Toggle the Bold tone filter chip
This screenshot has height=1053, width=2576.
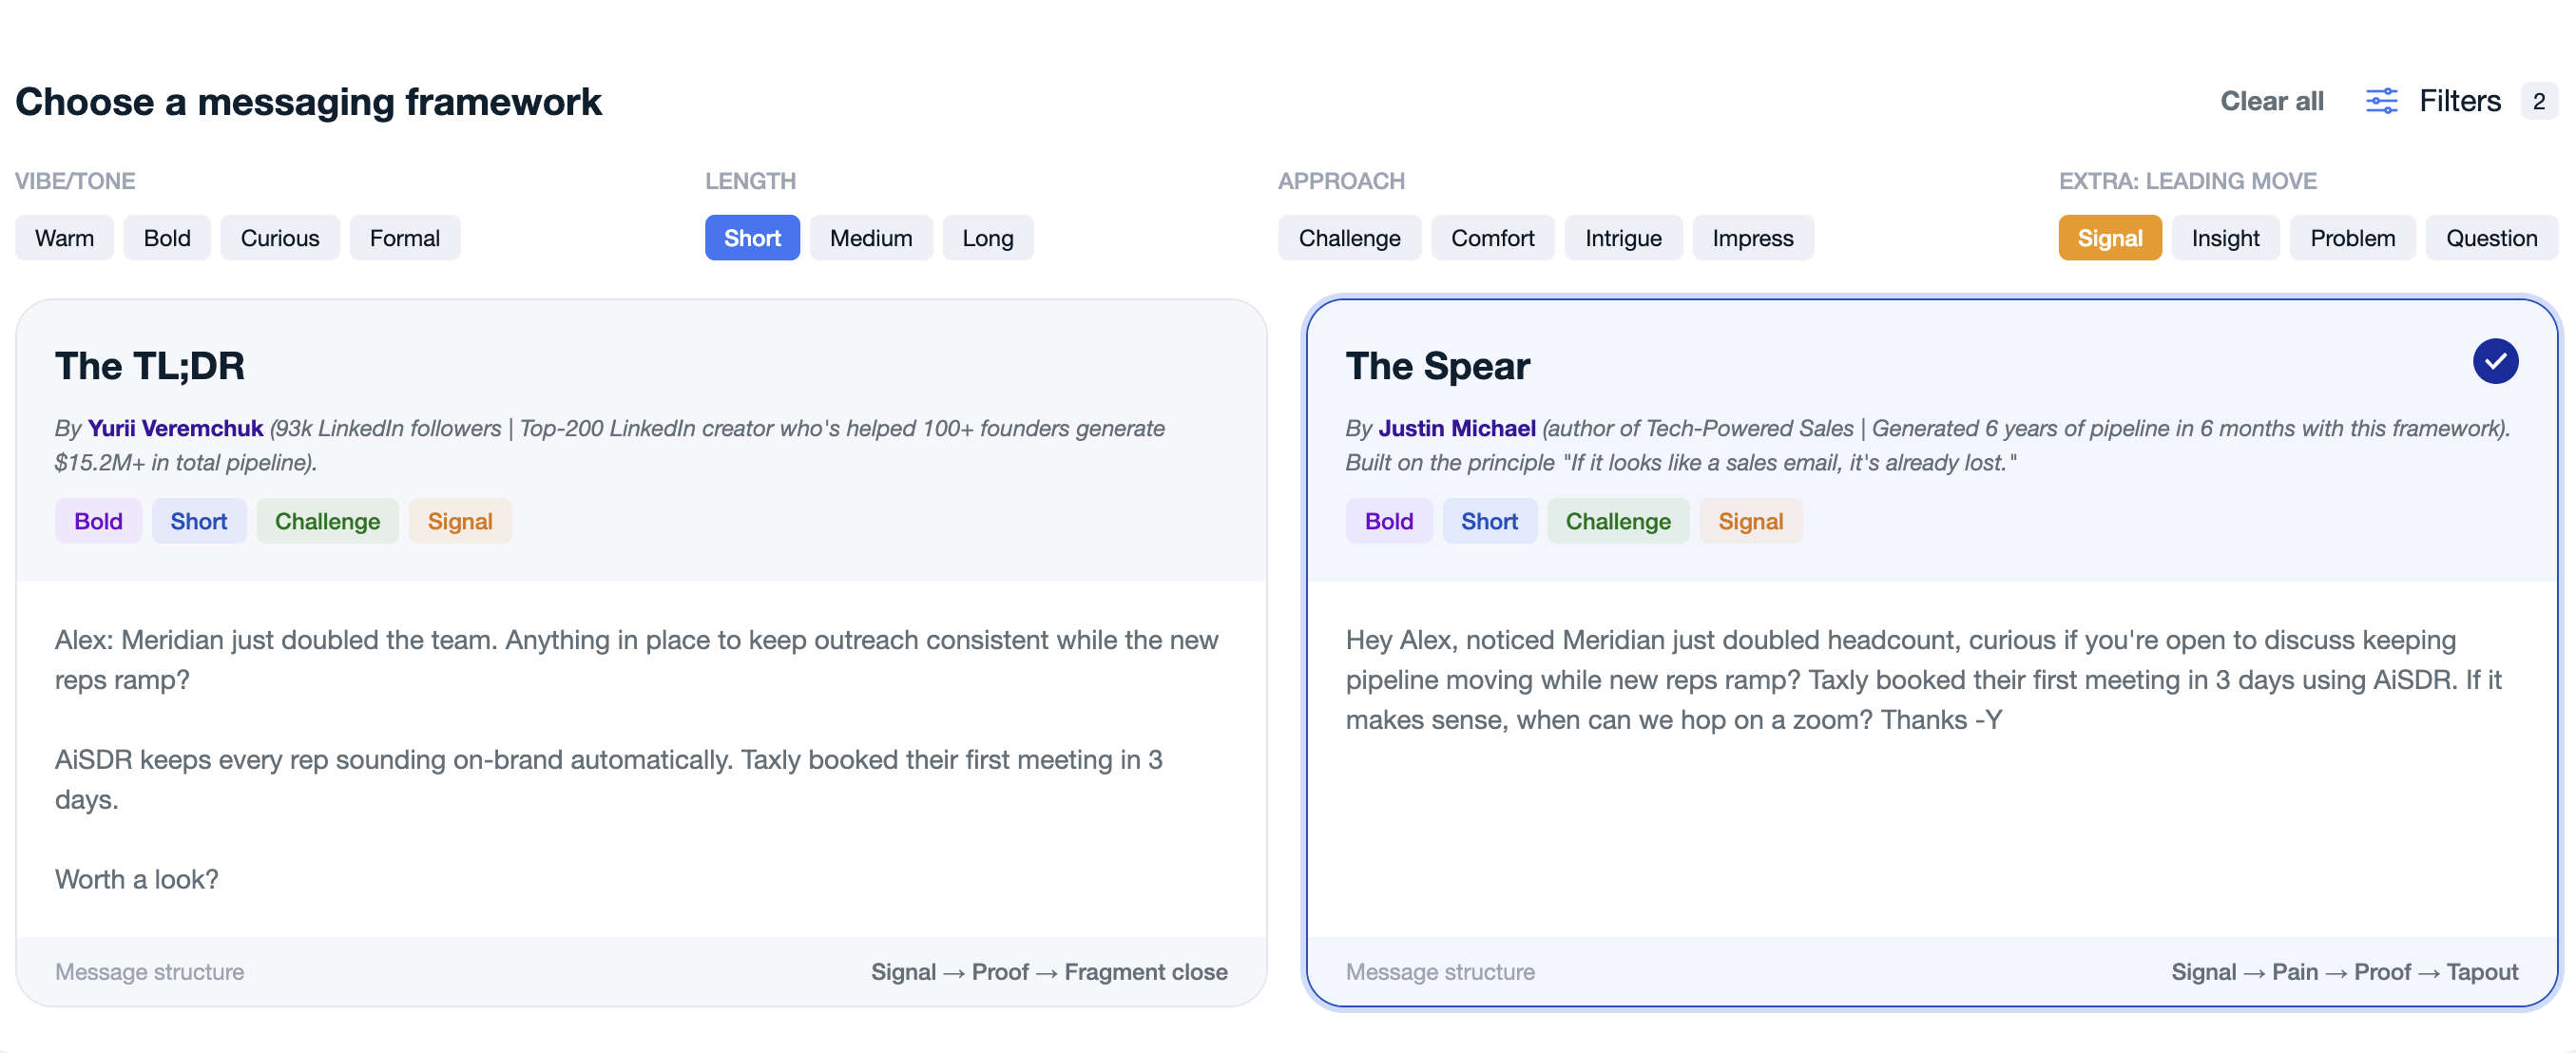(x=167, y=238)
